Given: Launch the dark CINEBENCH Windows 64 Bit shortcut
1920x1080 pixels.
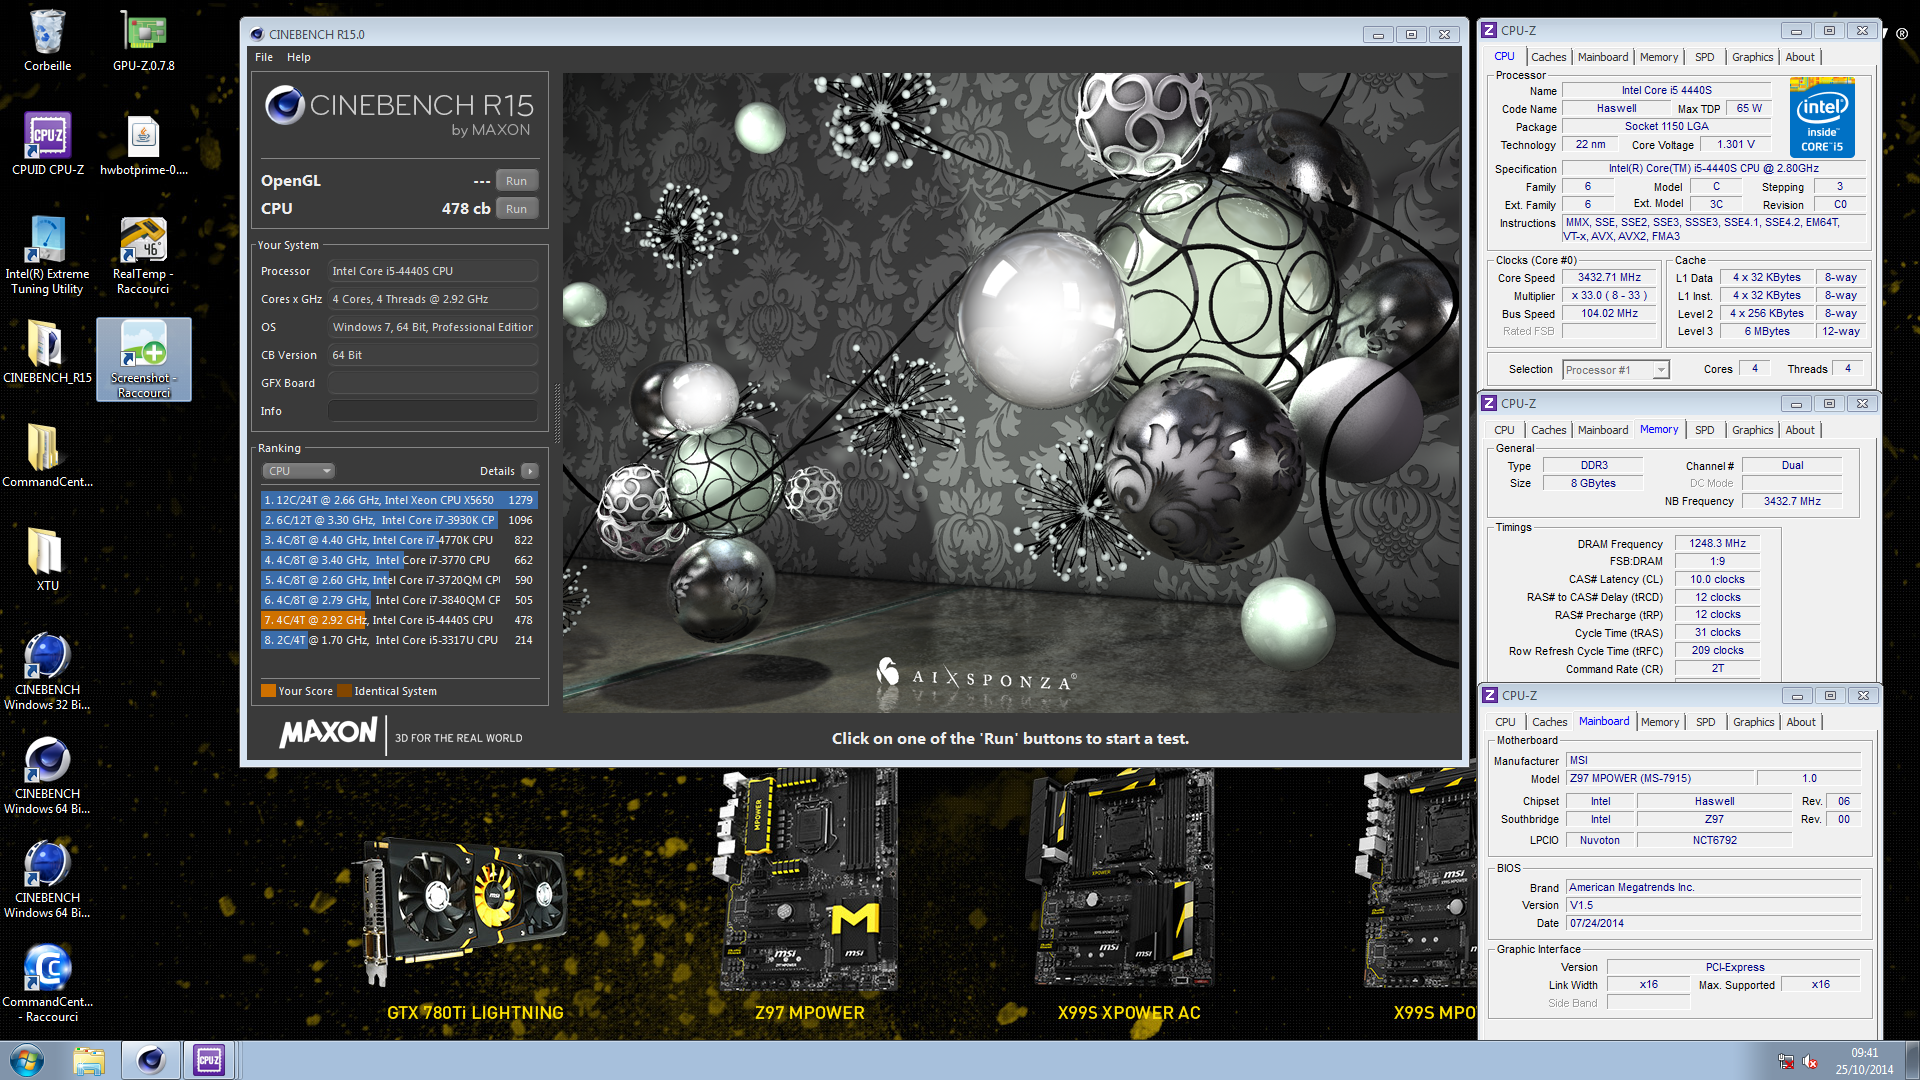Looking at the screenshot, I should point(47,775).
